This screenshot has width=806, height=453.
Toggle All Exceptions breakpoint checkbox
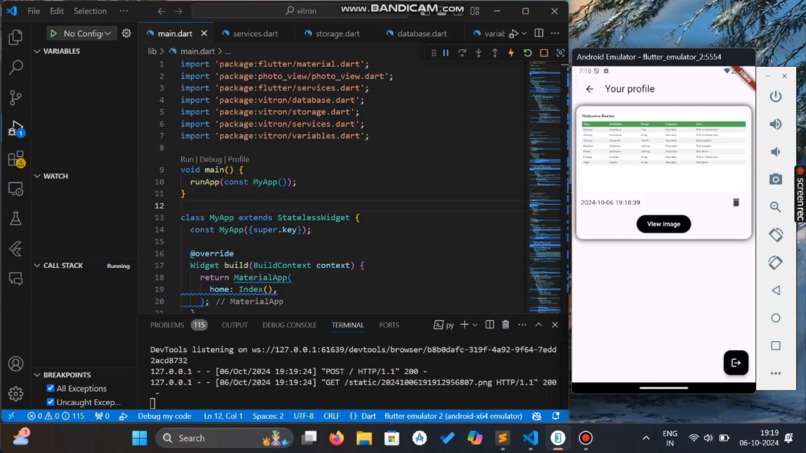tap(50, 388)
